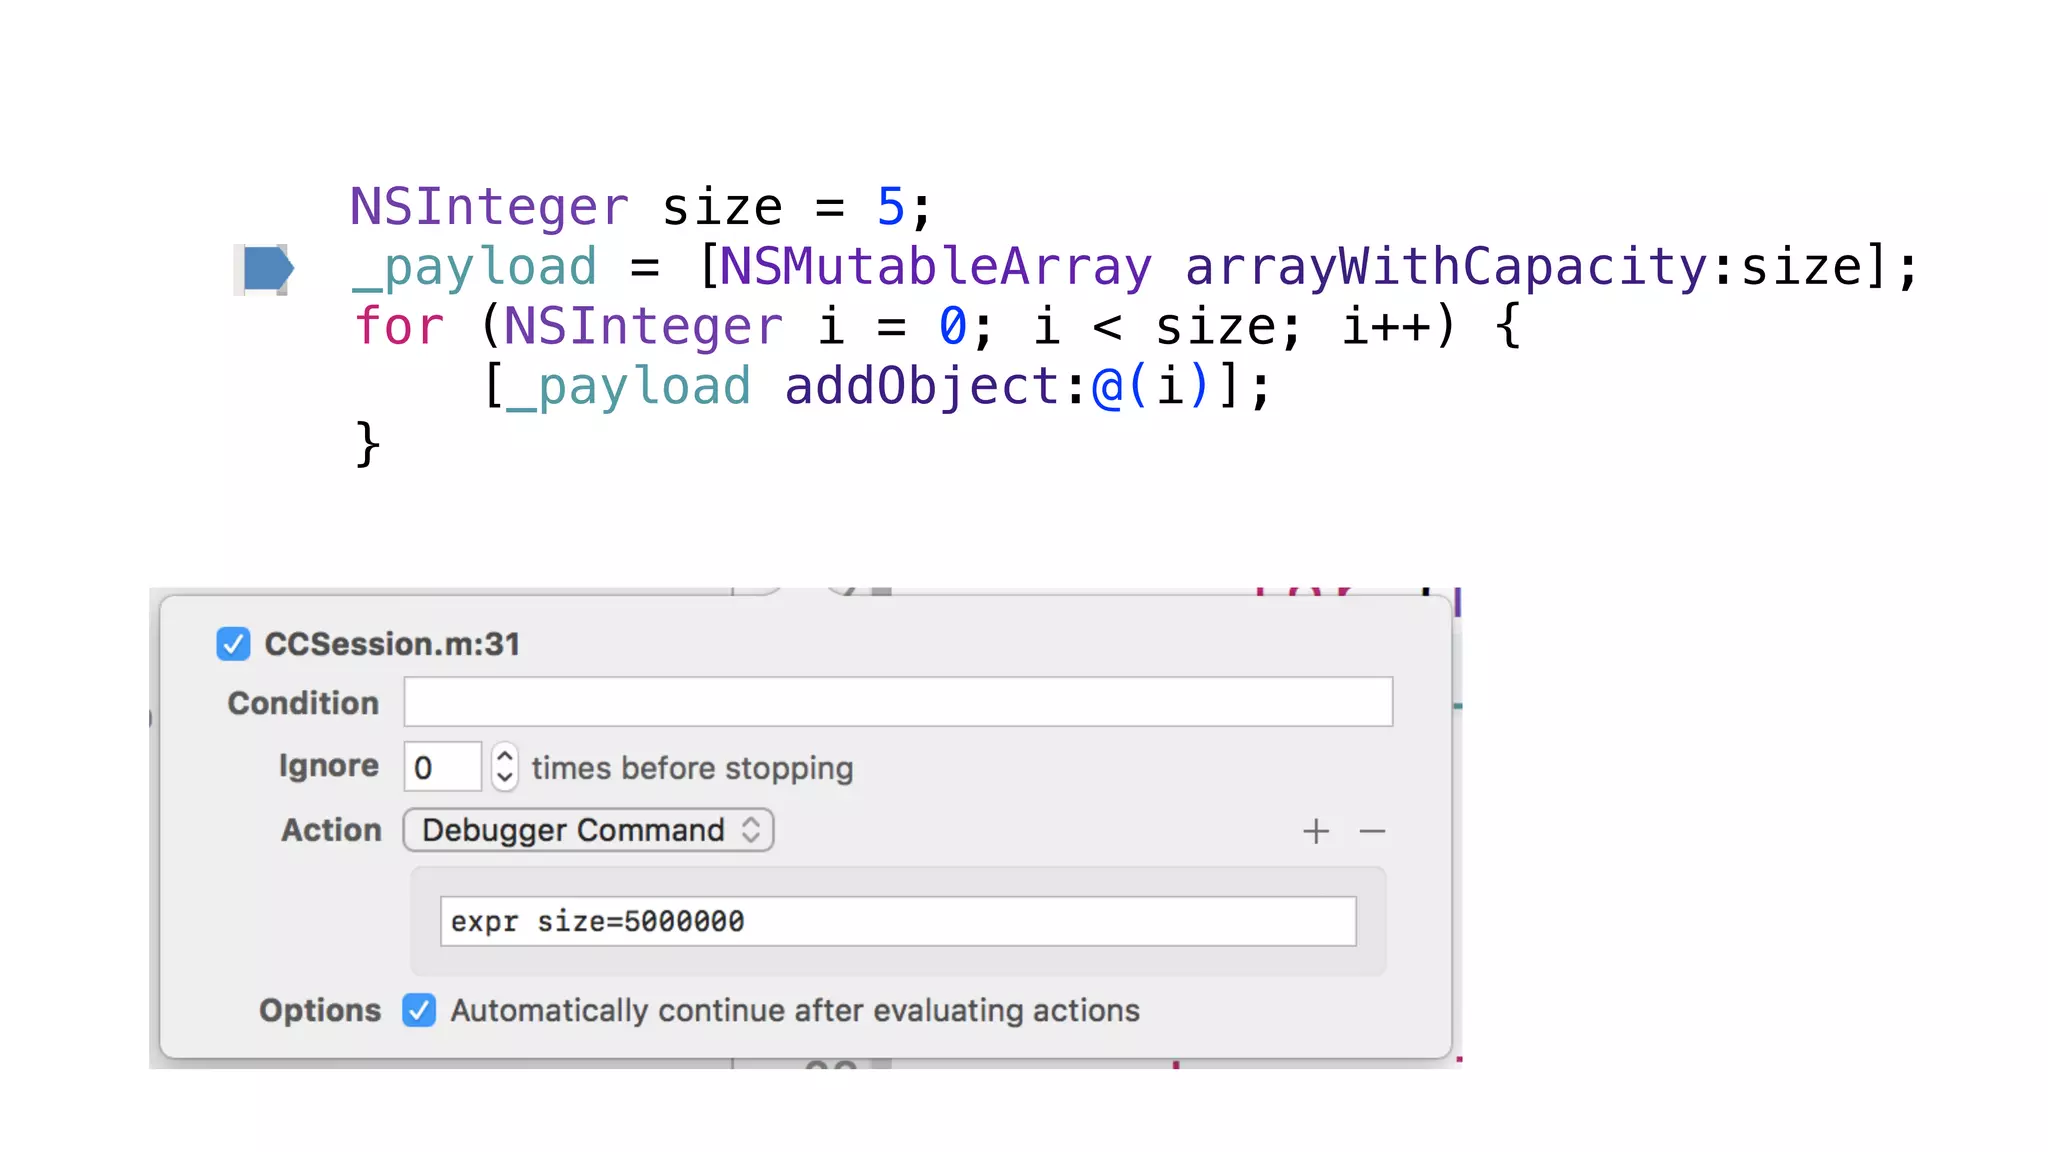The width and height of the screenshot is (2048, 1152).
Task: Add another breakpoint action with plus
Action: 1316,831
